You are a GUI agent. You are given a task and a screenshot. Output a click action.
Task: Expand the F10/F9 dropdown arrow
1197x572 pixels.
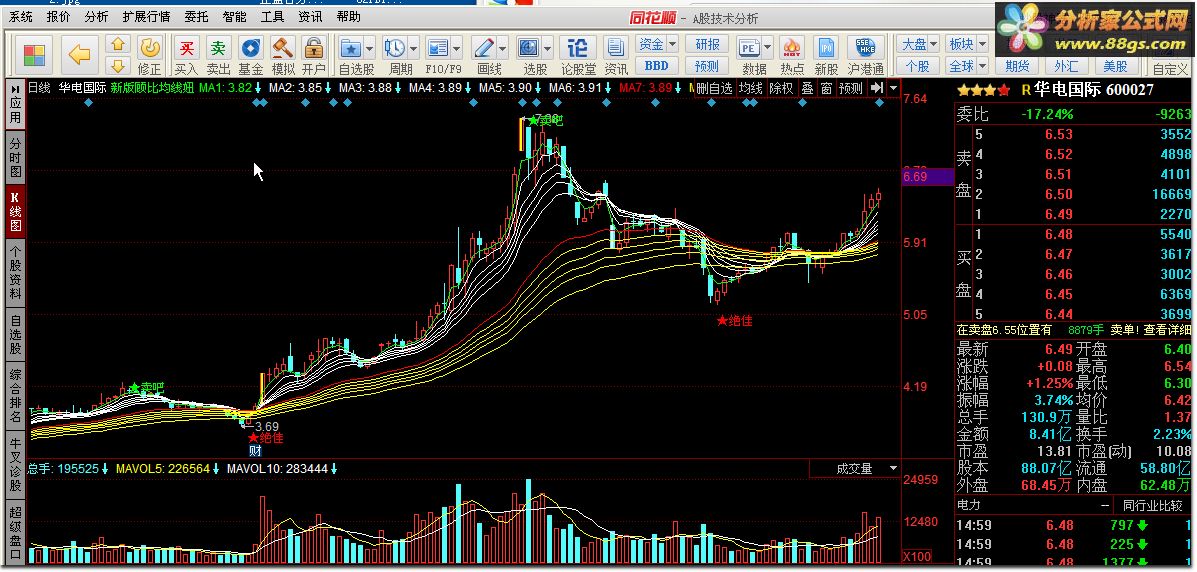(x=457, y=48)
